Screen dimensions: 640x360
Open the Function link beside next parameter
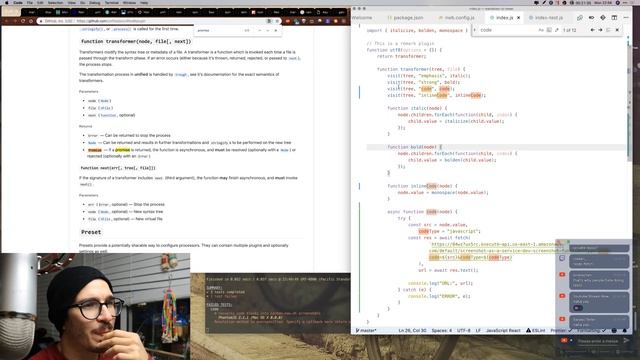click(108, 116)
